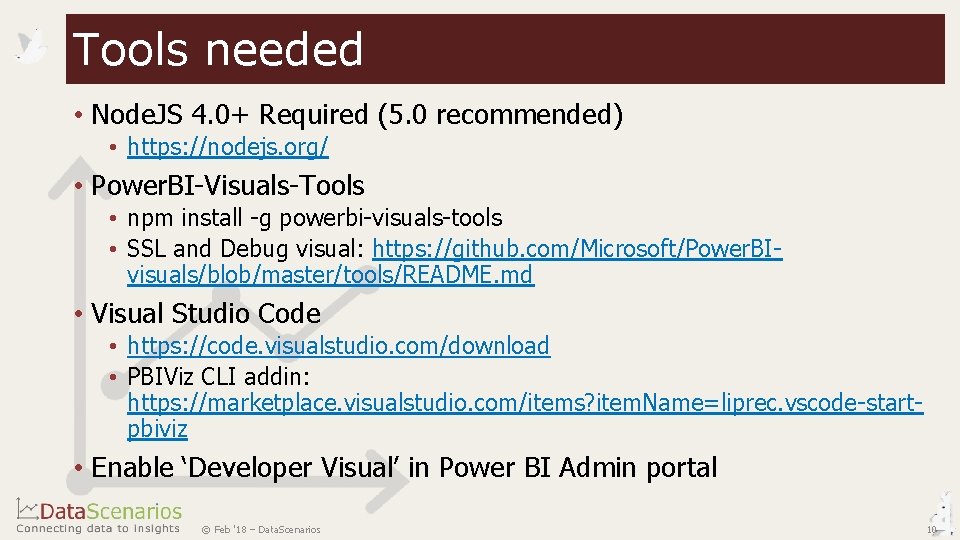Click the 'Connecting data to insights' tagline
This screenshot has height=540, width=960.
[98, 528]
